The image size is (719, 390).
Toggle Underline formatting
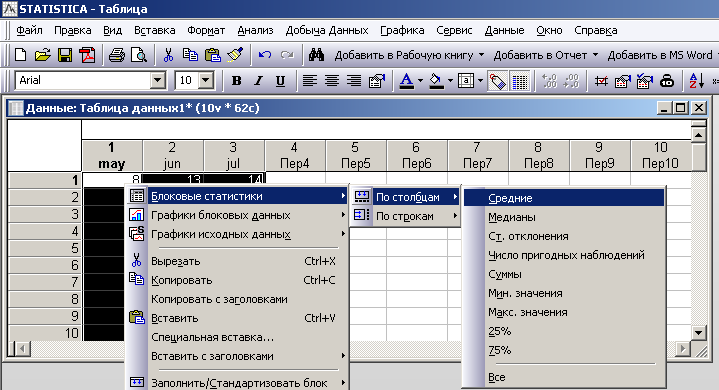280,81
